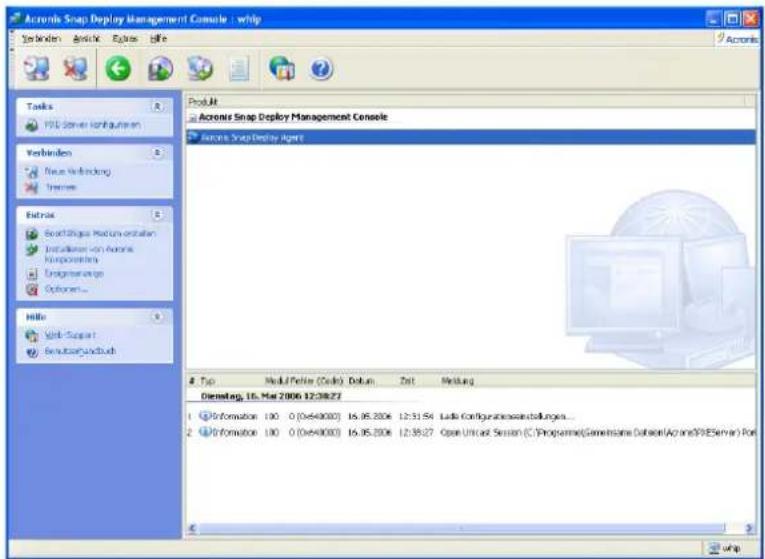Click the green back arrow toolbar button
Screen dimensions: 765x559
coord(118,68)
